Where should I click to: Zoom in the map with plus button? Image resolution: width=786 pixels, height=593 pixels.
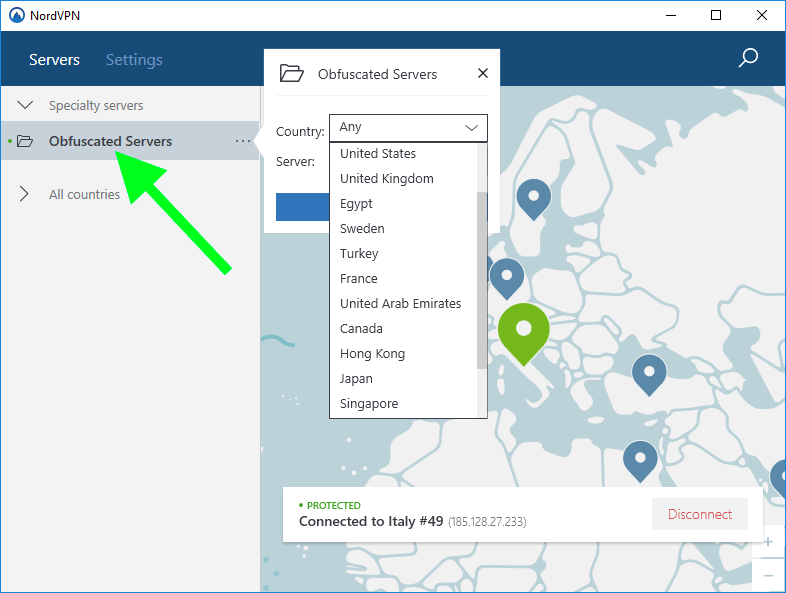(768, 541)
